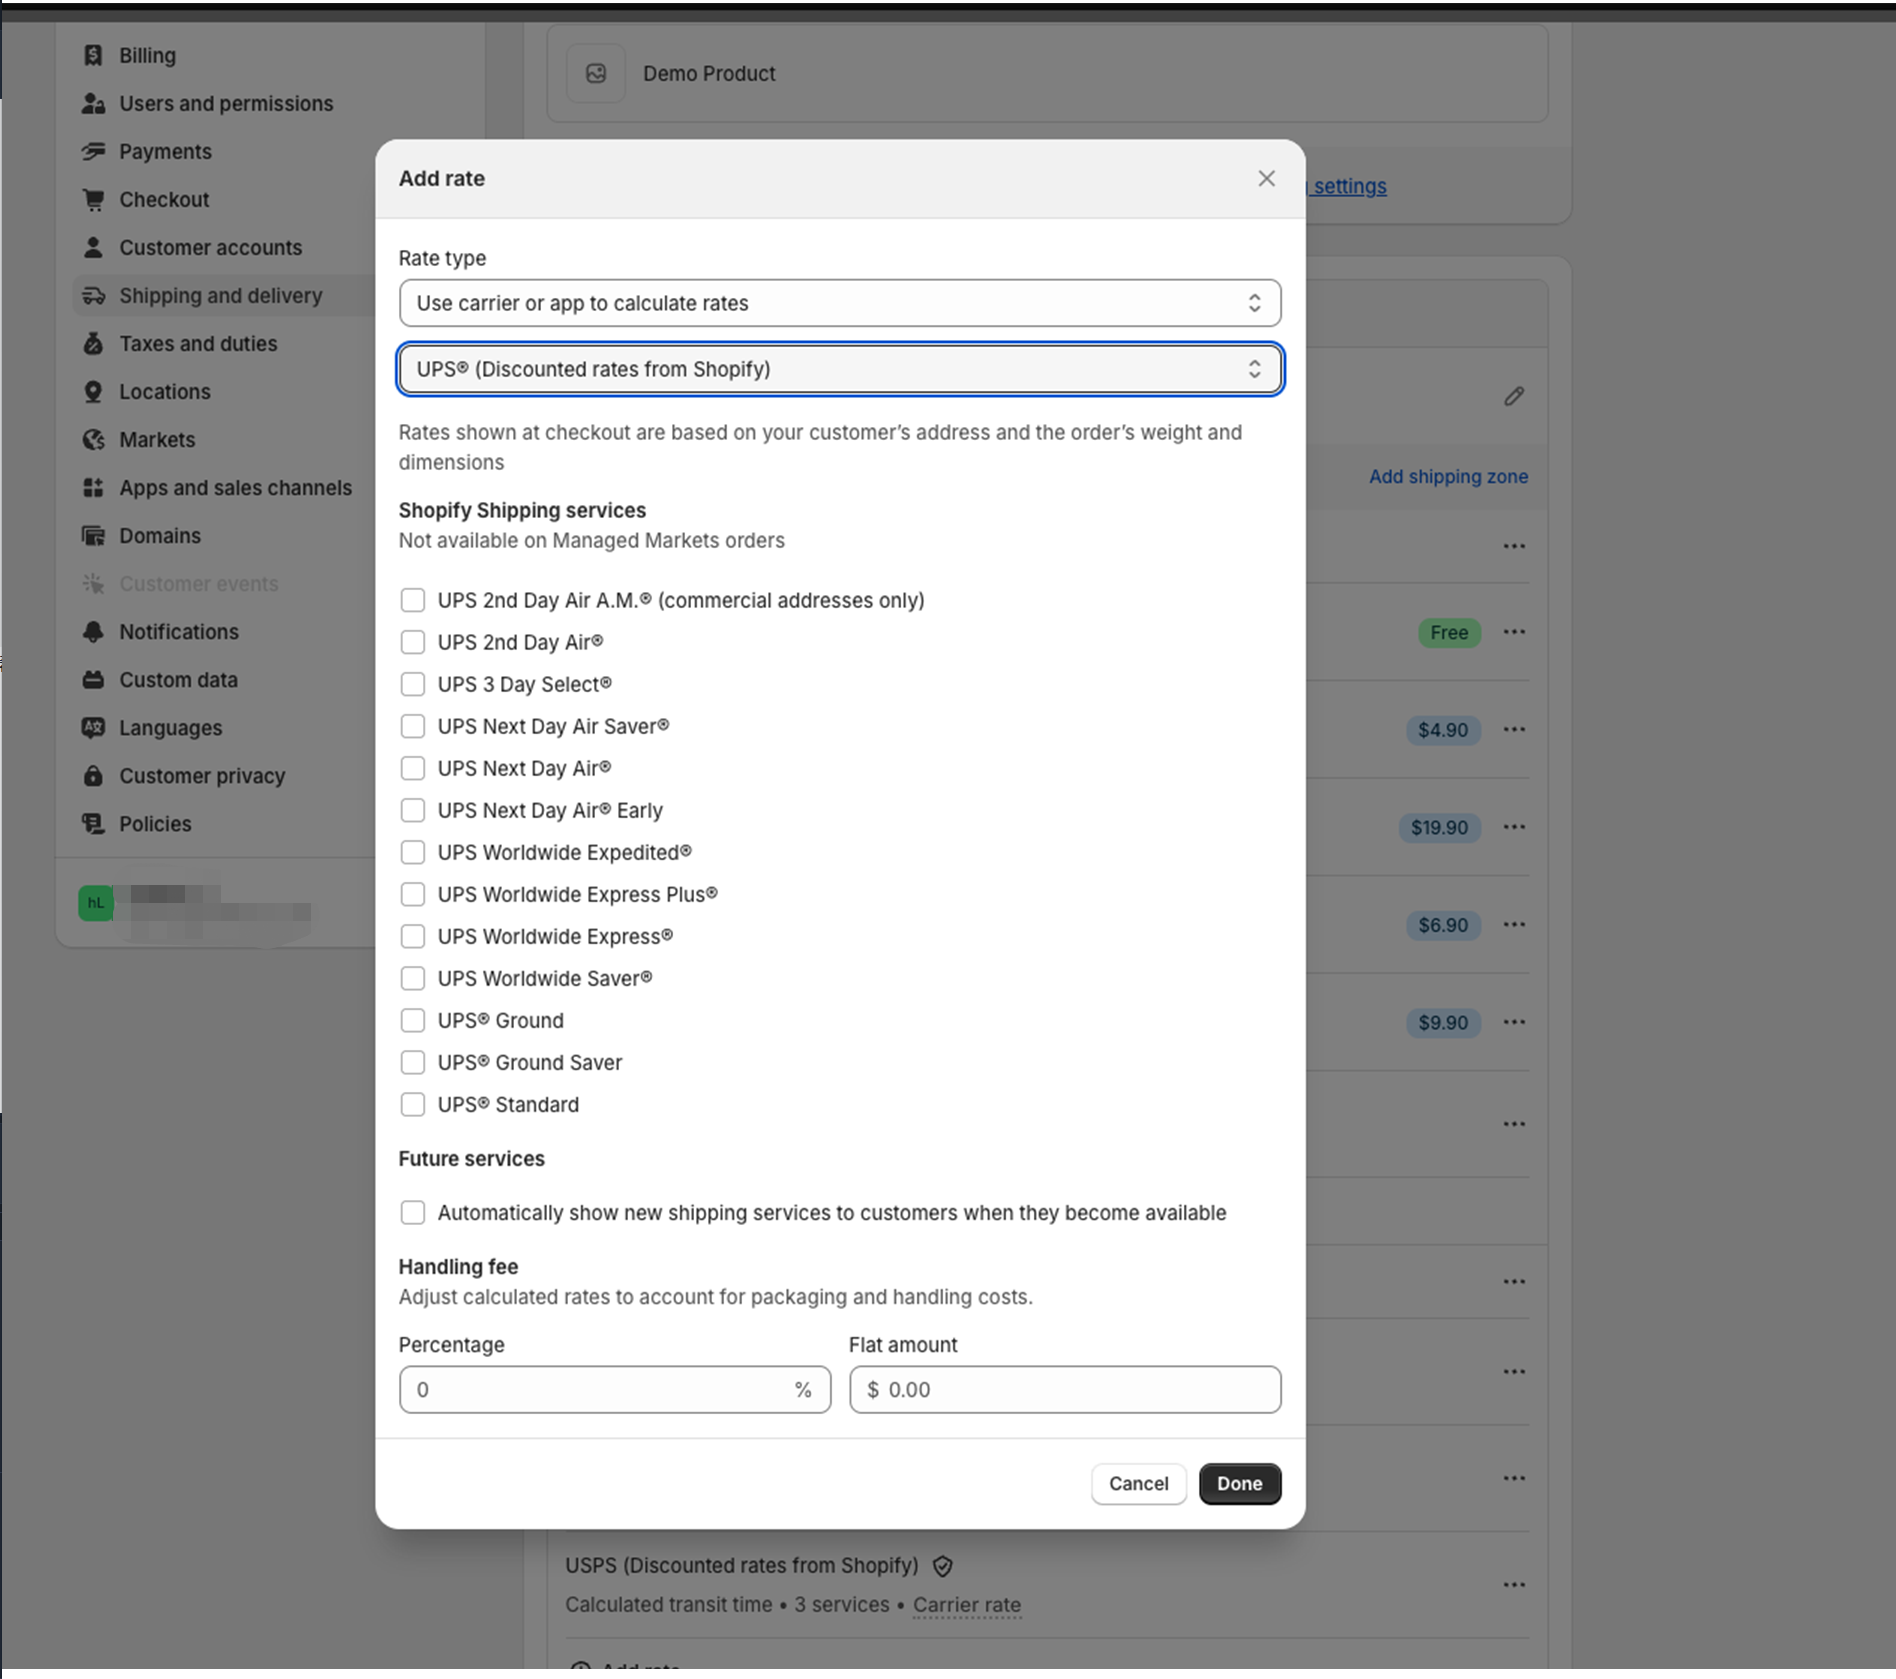Click the Billing icon in the sidebar

pyautogui.click(x=93, y=55)
